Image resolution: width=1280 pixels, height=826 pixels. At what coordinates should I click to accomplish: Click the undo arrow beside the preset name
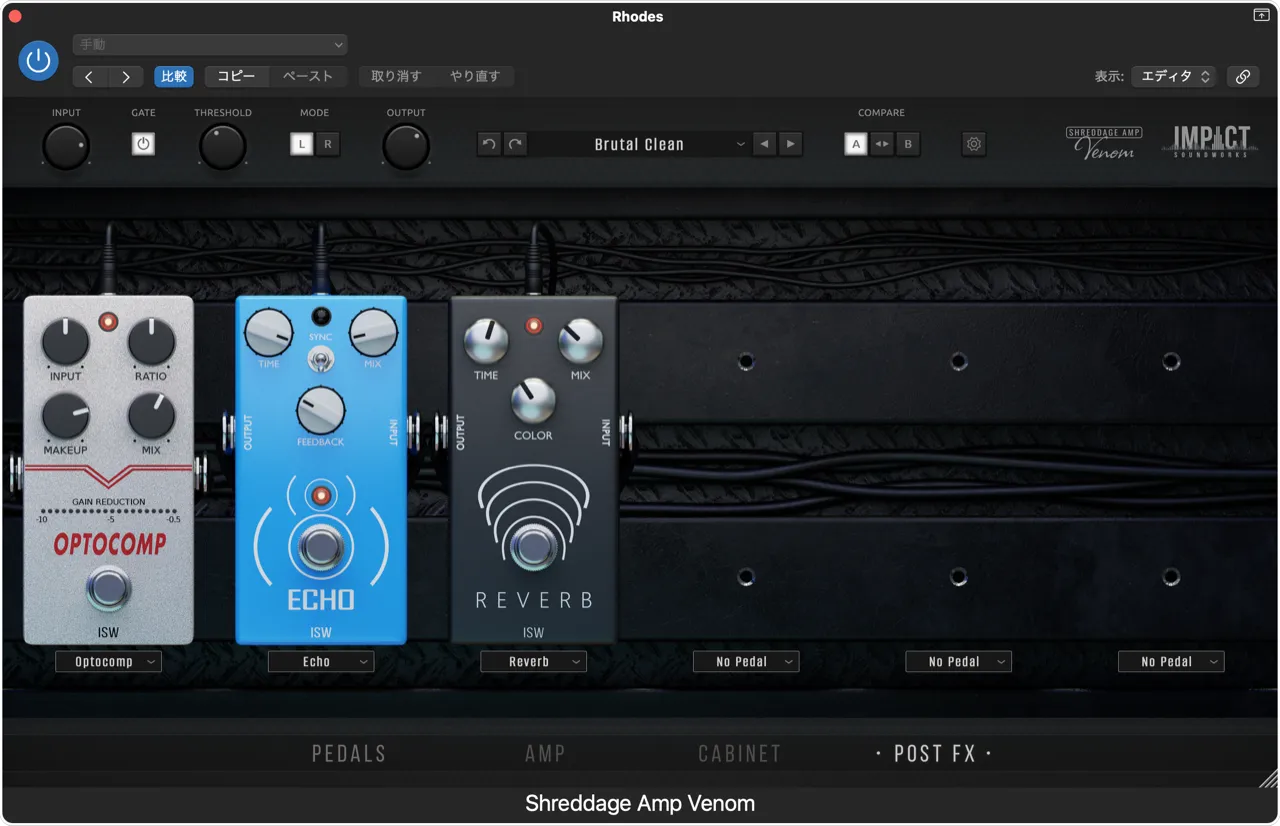[488, 144]
